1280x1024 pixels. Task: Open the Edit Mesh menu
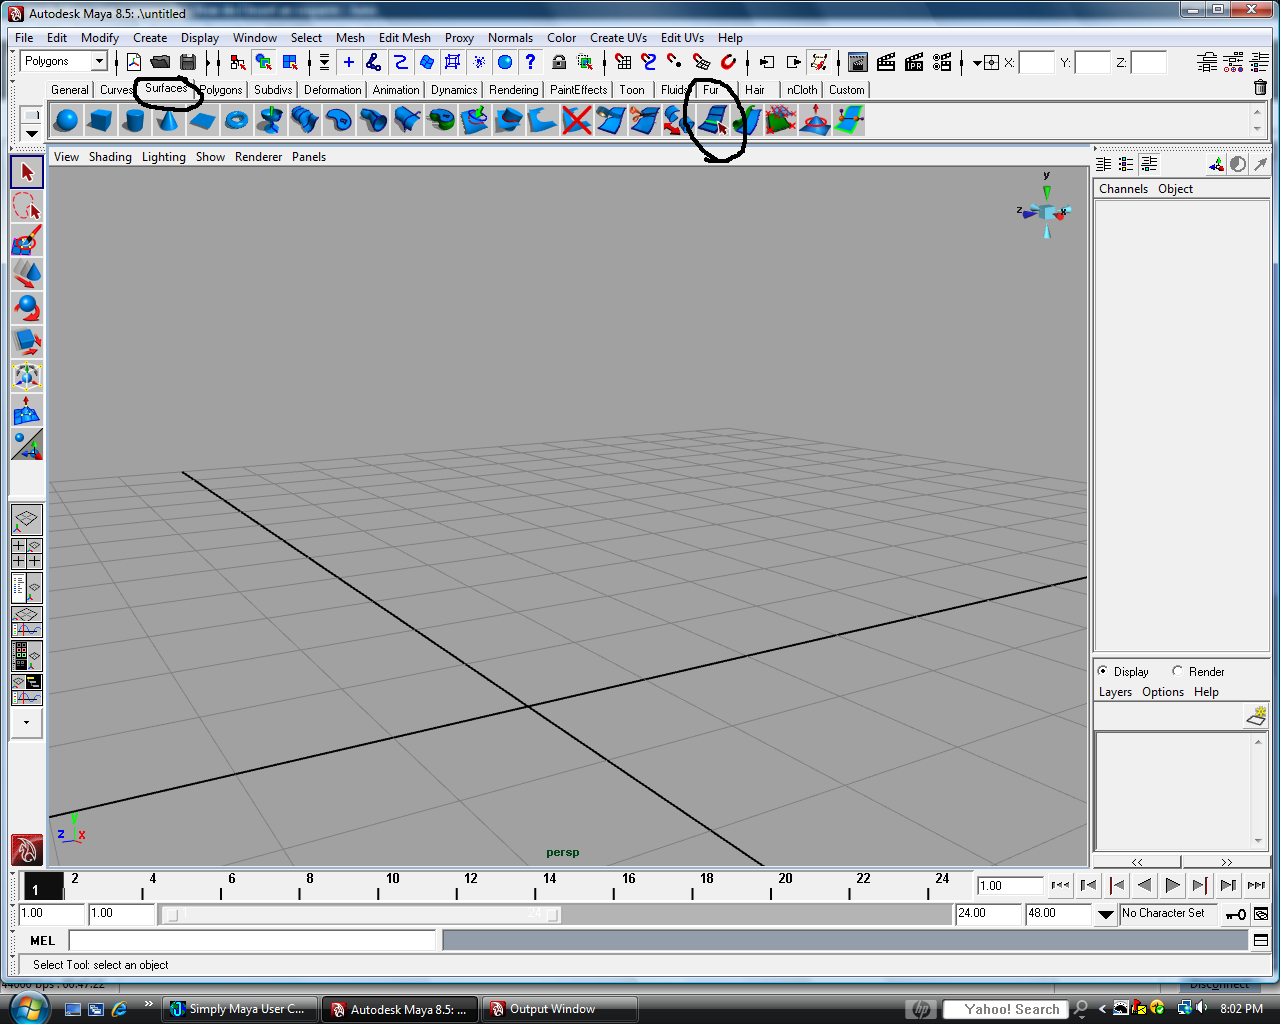click(405, 38)
